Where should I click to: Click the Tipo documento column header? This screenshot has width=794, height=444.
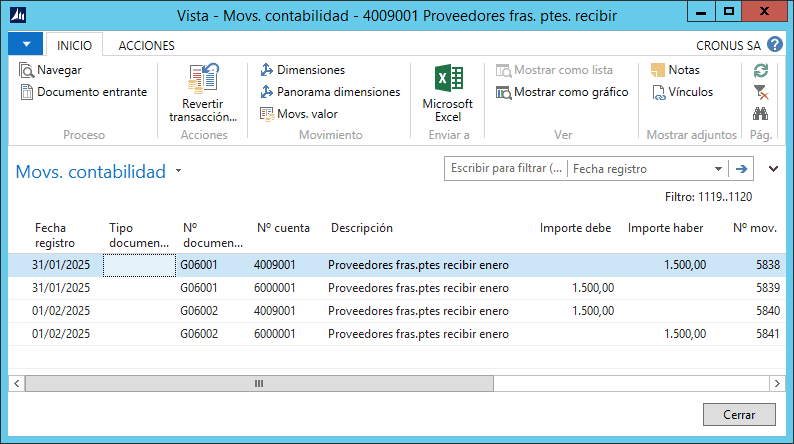tap(139, 235)
